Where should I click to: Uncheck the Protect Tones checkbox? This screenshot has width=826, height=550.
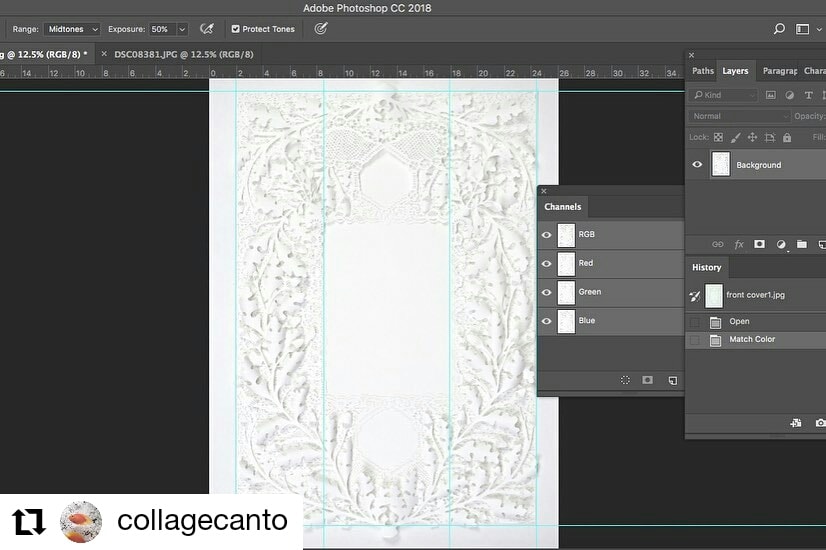tap(235, 29)
